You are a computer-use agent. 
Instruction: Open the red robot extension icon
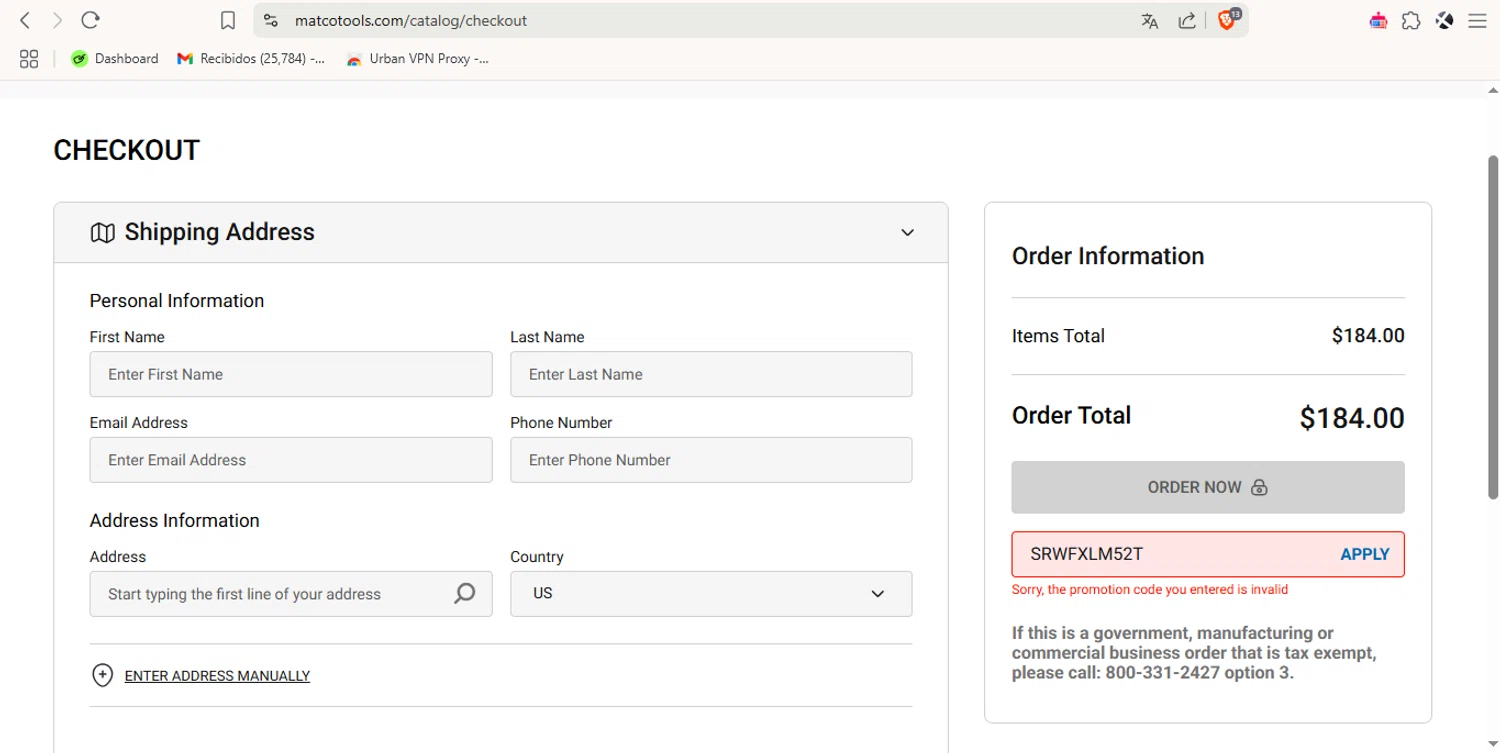point(1378,20)
